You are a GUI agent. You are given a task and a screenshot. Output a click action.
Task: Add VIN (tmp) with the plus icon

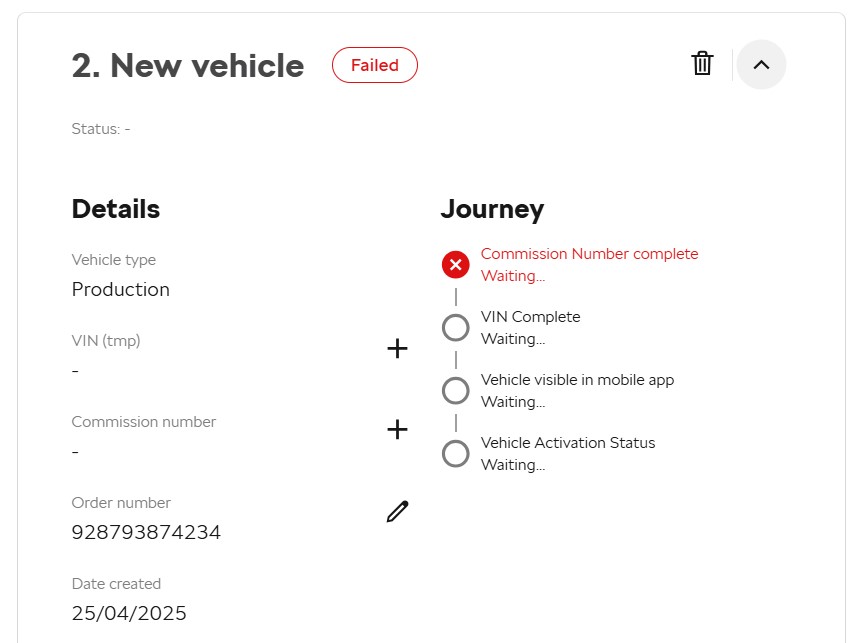coord(397,349)
